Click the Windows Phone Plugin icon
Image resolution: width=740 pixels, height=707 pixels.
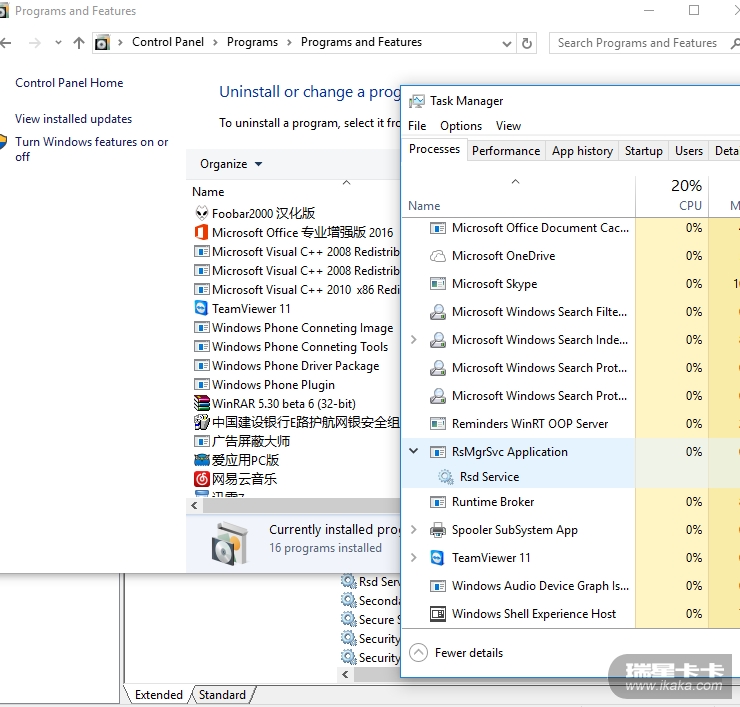(x=202, y=384)
